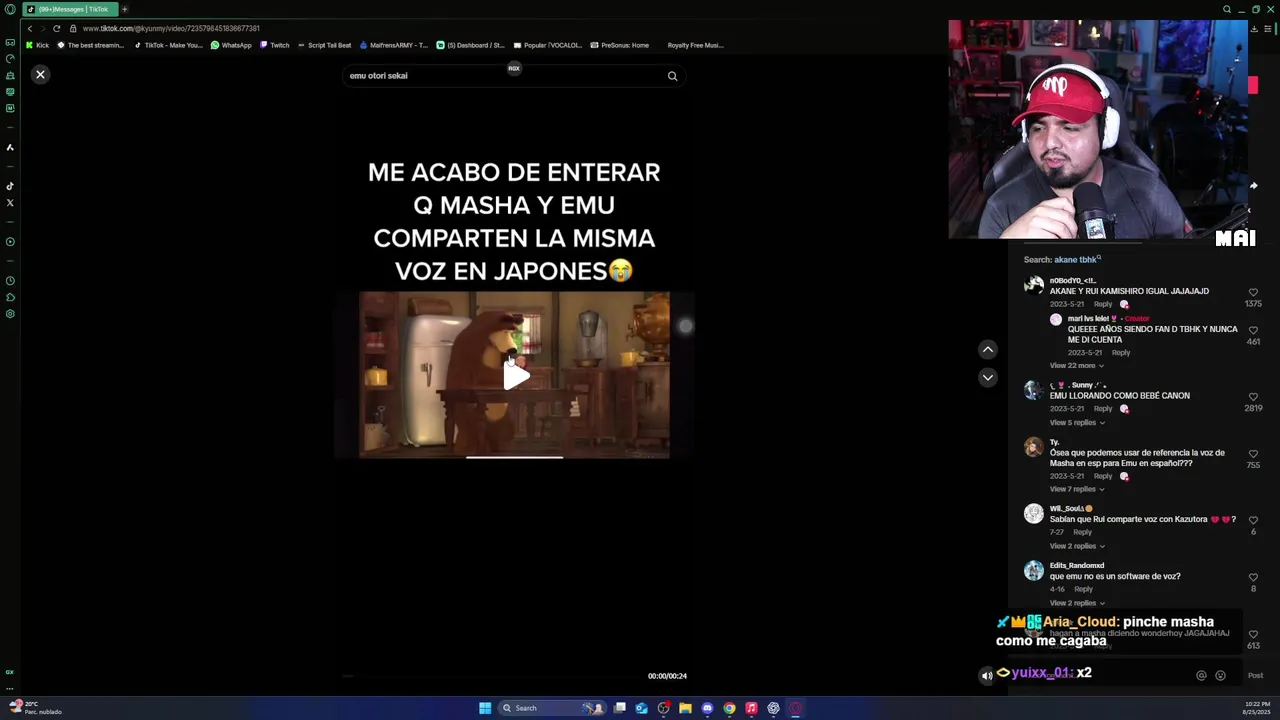Expand 'View 2 replies' under Edits_Randomxd comment
Screen dimensions: 1280x720
tap(1076, 603)
